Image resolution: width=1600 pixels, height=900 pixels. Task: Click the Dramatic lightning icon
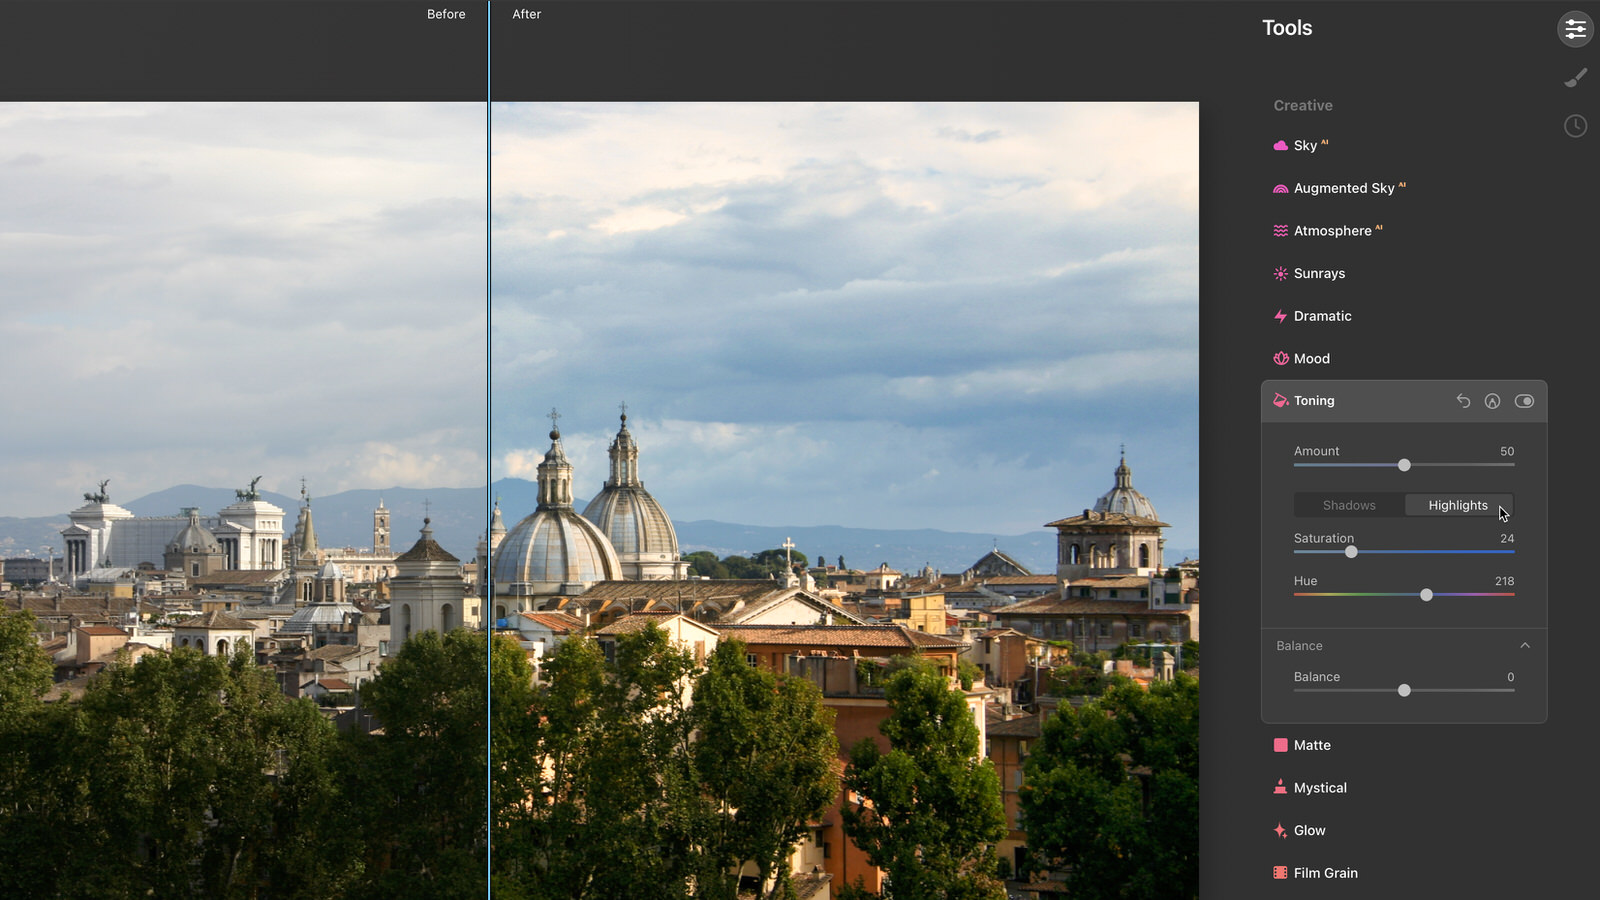(1280, 316)
